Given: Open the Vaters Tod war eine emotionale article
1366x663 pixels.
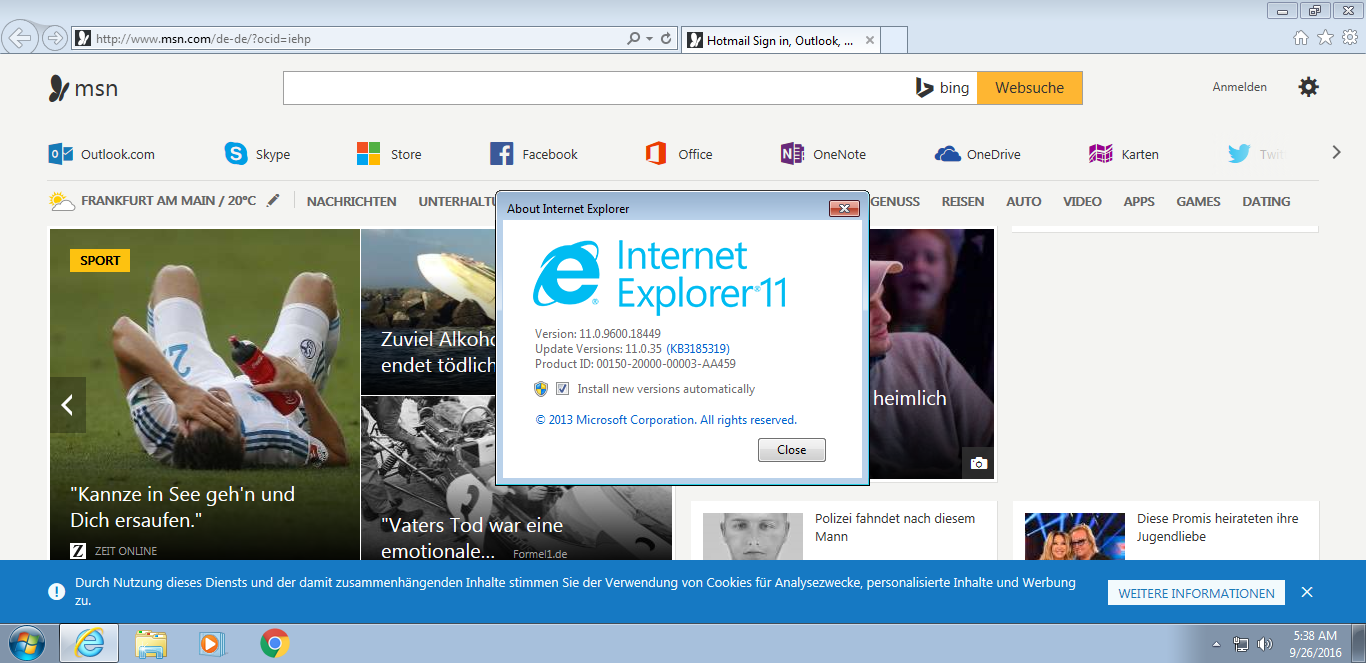Looking at the screenshot, I should point(472,537).
